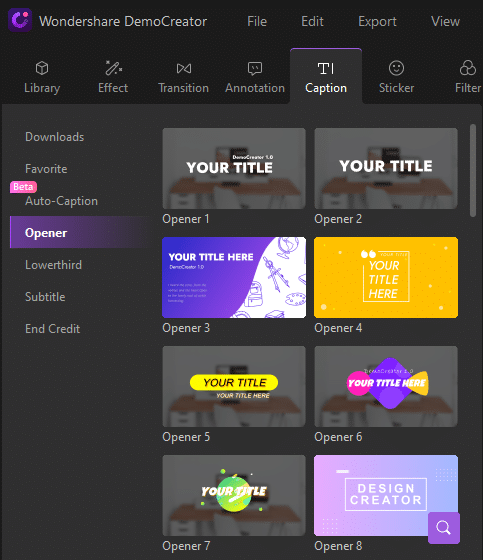Click the "Opener 8" label text
483x560 pixels.
pos(338,546)
